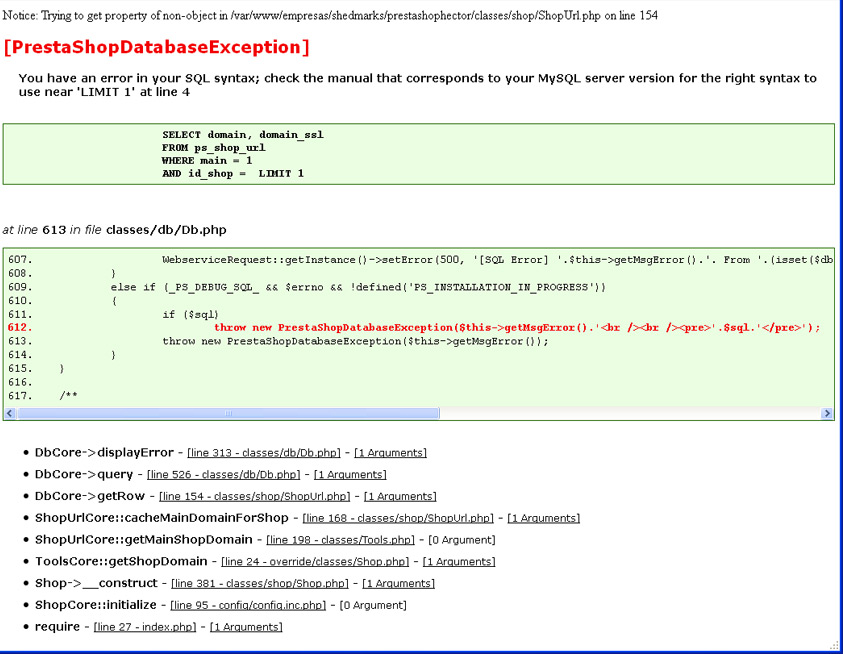Click code line 611 'if ($sql)'

coord(190,314)
